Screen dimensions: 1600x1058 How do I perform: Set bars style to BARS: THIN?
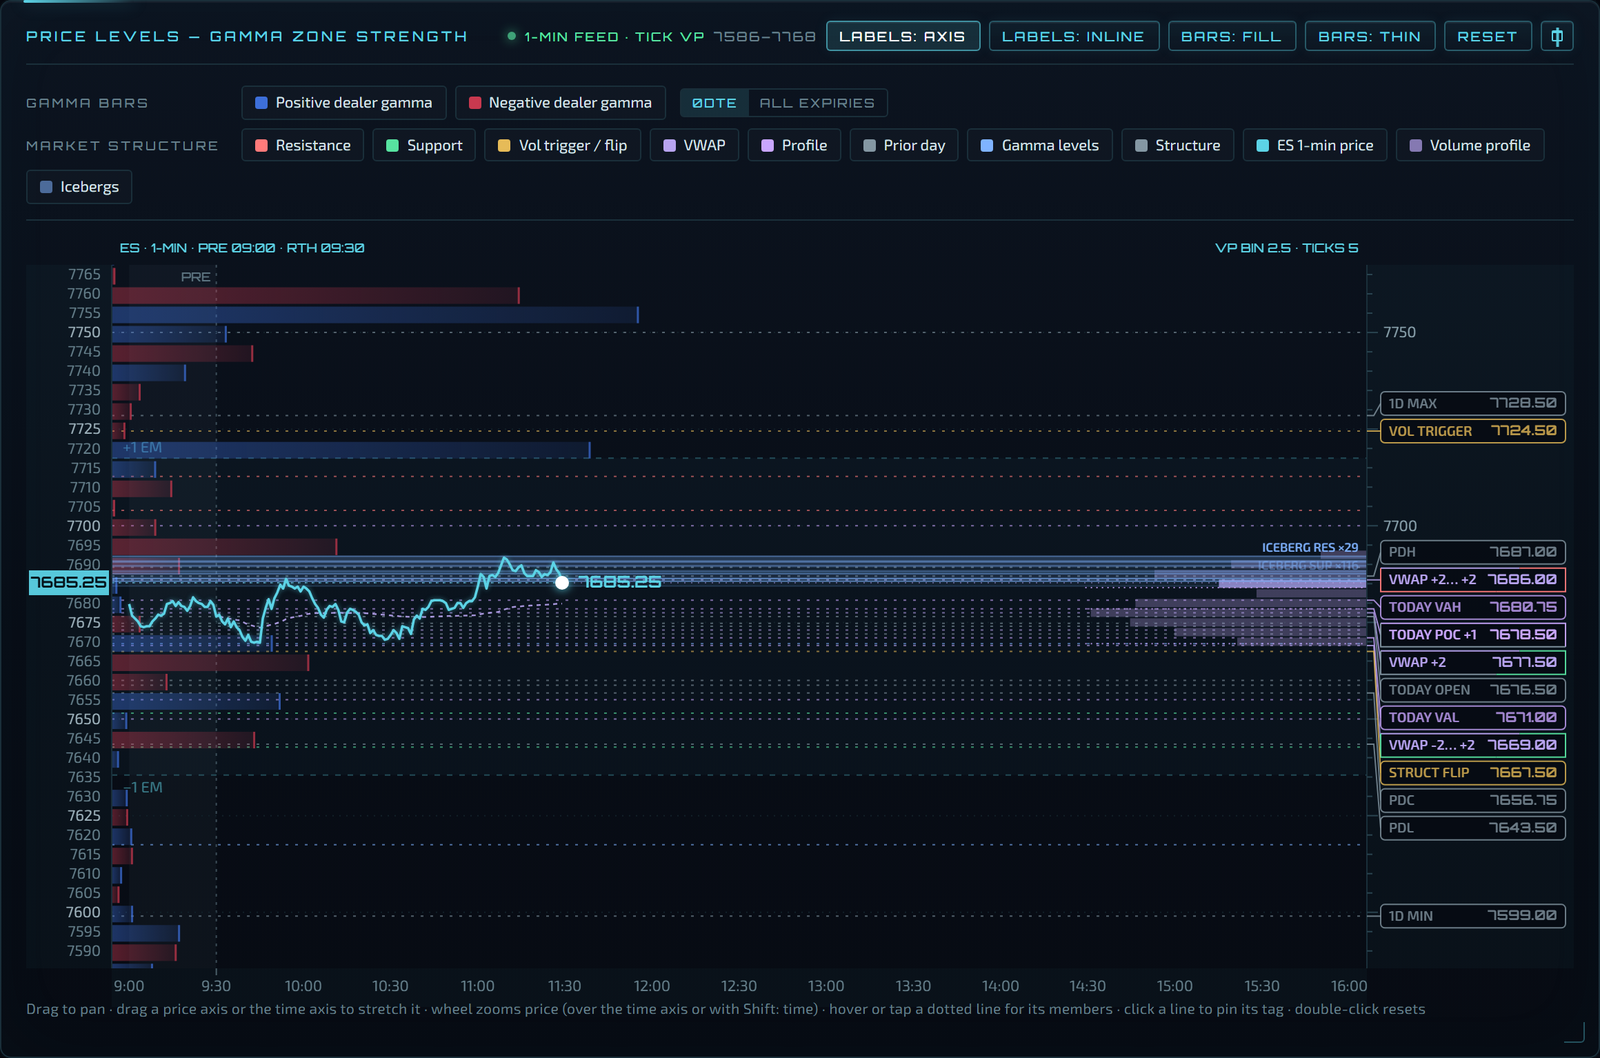tap(1369, 36)
